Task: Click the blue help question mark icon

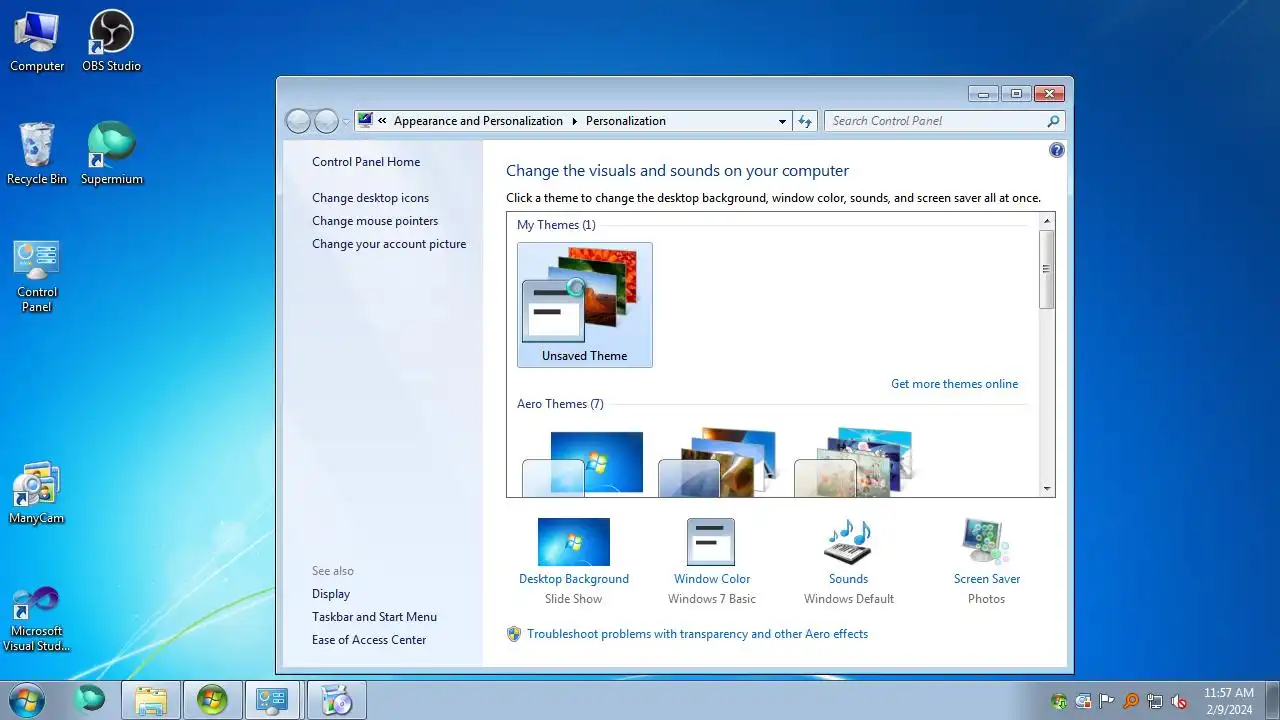Action: [1057, 150]
